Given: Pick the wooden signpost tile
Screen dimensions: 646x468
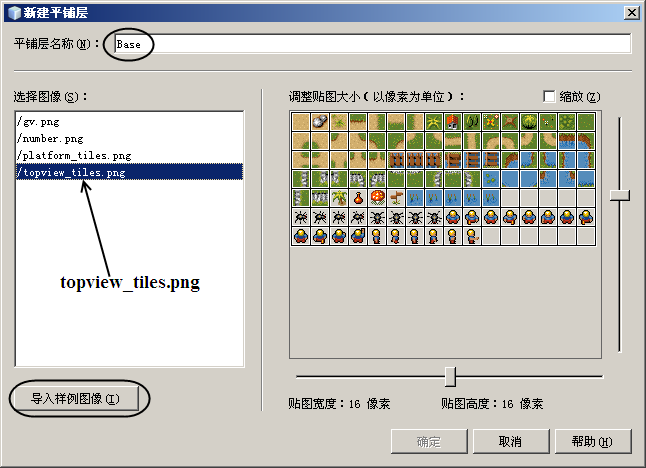Looking at the screenshot, I should [x=396, y=198].
